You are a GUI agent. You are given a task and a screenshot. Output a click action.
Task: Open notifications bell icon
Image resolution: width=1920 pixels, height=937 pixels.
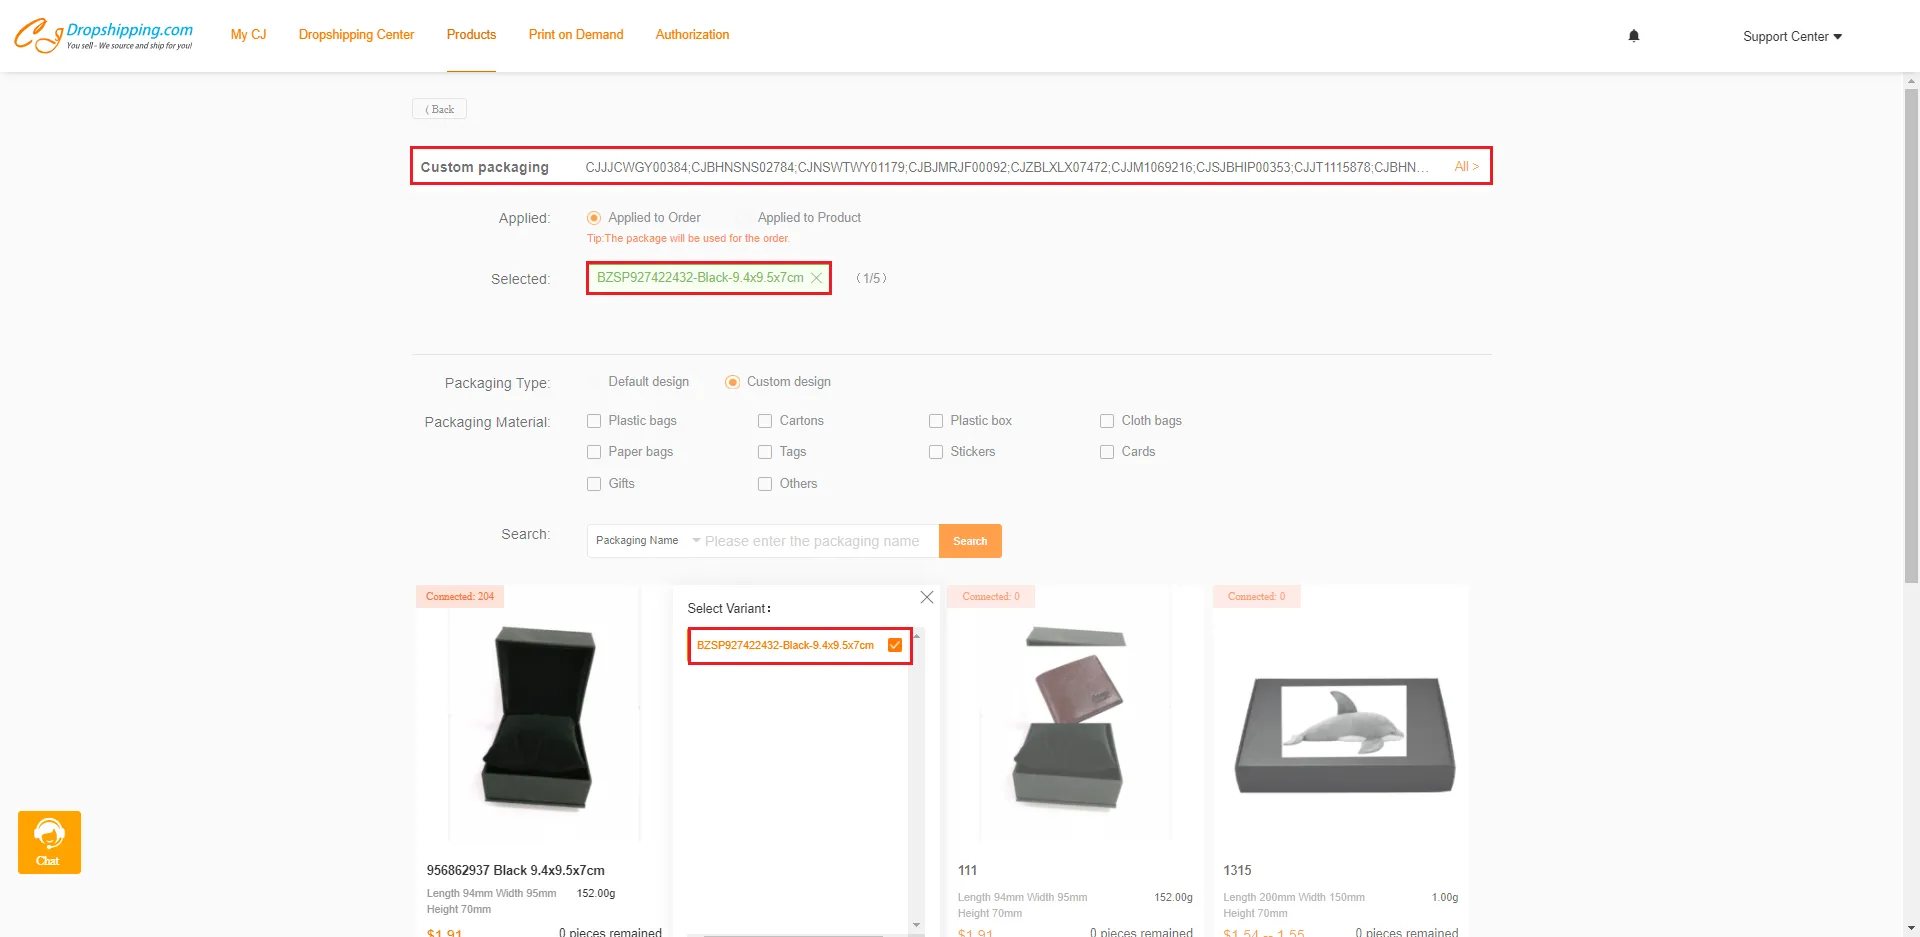(x=1634, y=36)
